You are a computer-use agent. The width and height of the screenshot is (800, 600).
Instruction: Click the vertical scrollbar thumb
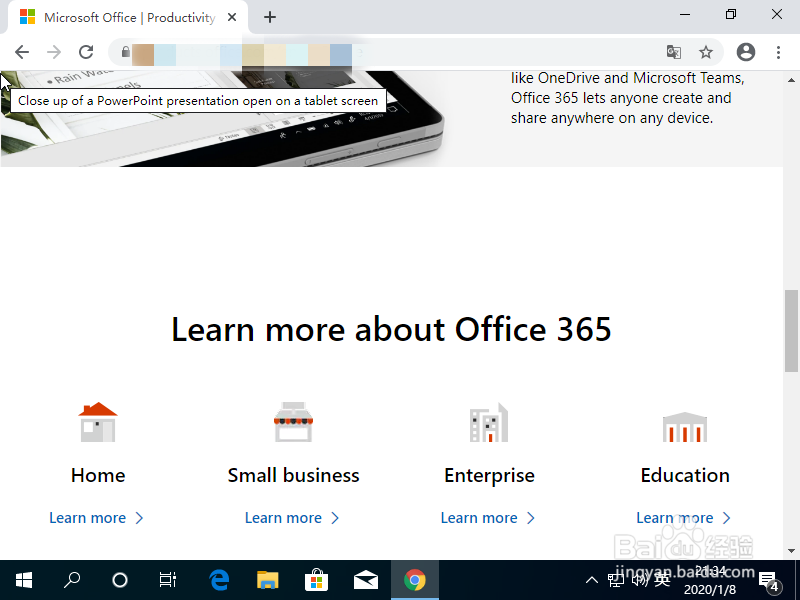791,331
